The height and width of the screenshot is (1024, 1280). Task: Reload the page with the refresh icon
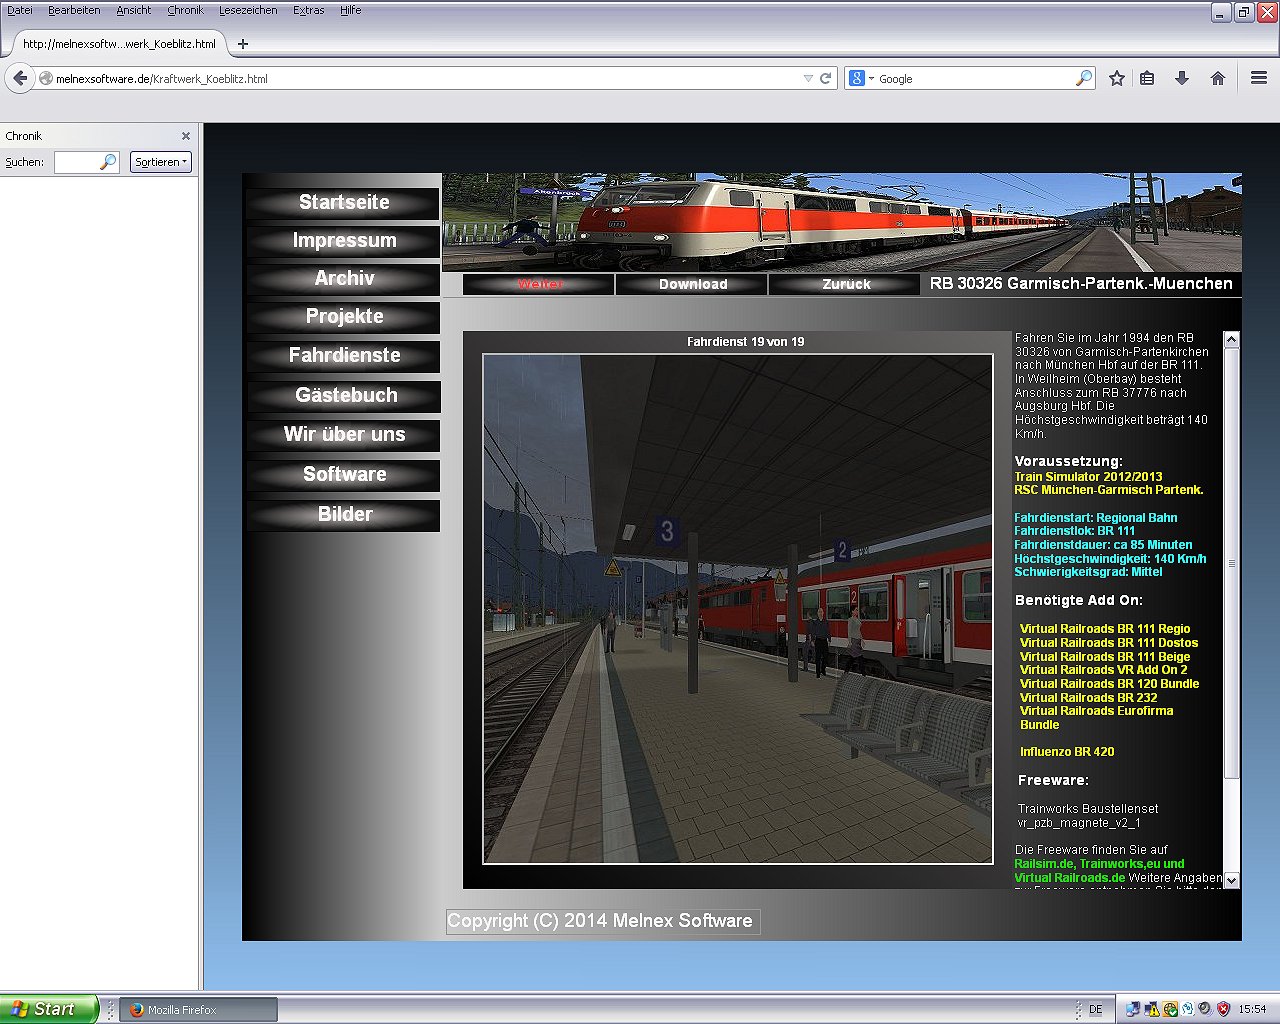(x=826, y=78)
